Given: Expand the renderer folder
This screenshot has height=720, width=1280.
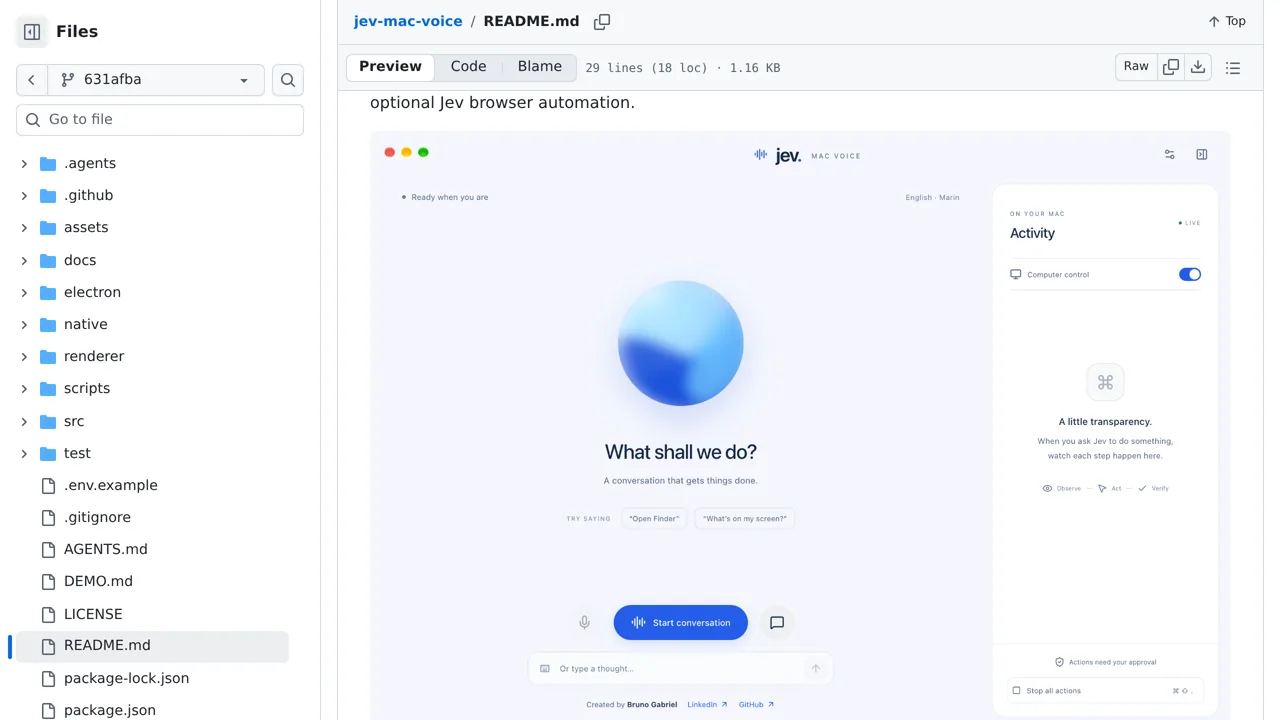Looking at the screenshot, I should point(24,356).
